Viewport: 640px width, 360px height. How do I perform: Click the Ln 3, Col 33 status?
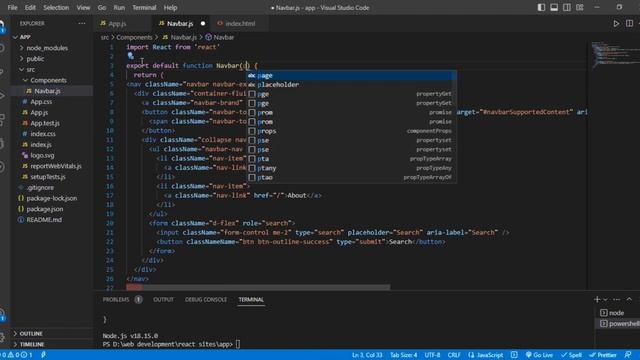pos(367,355)
